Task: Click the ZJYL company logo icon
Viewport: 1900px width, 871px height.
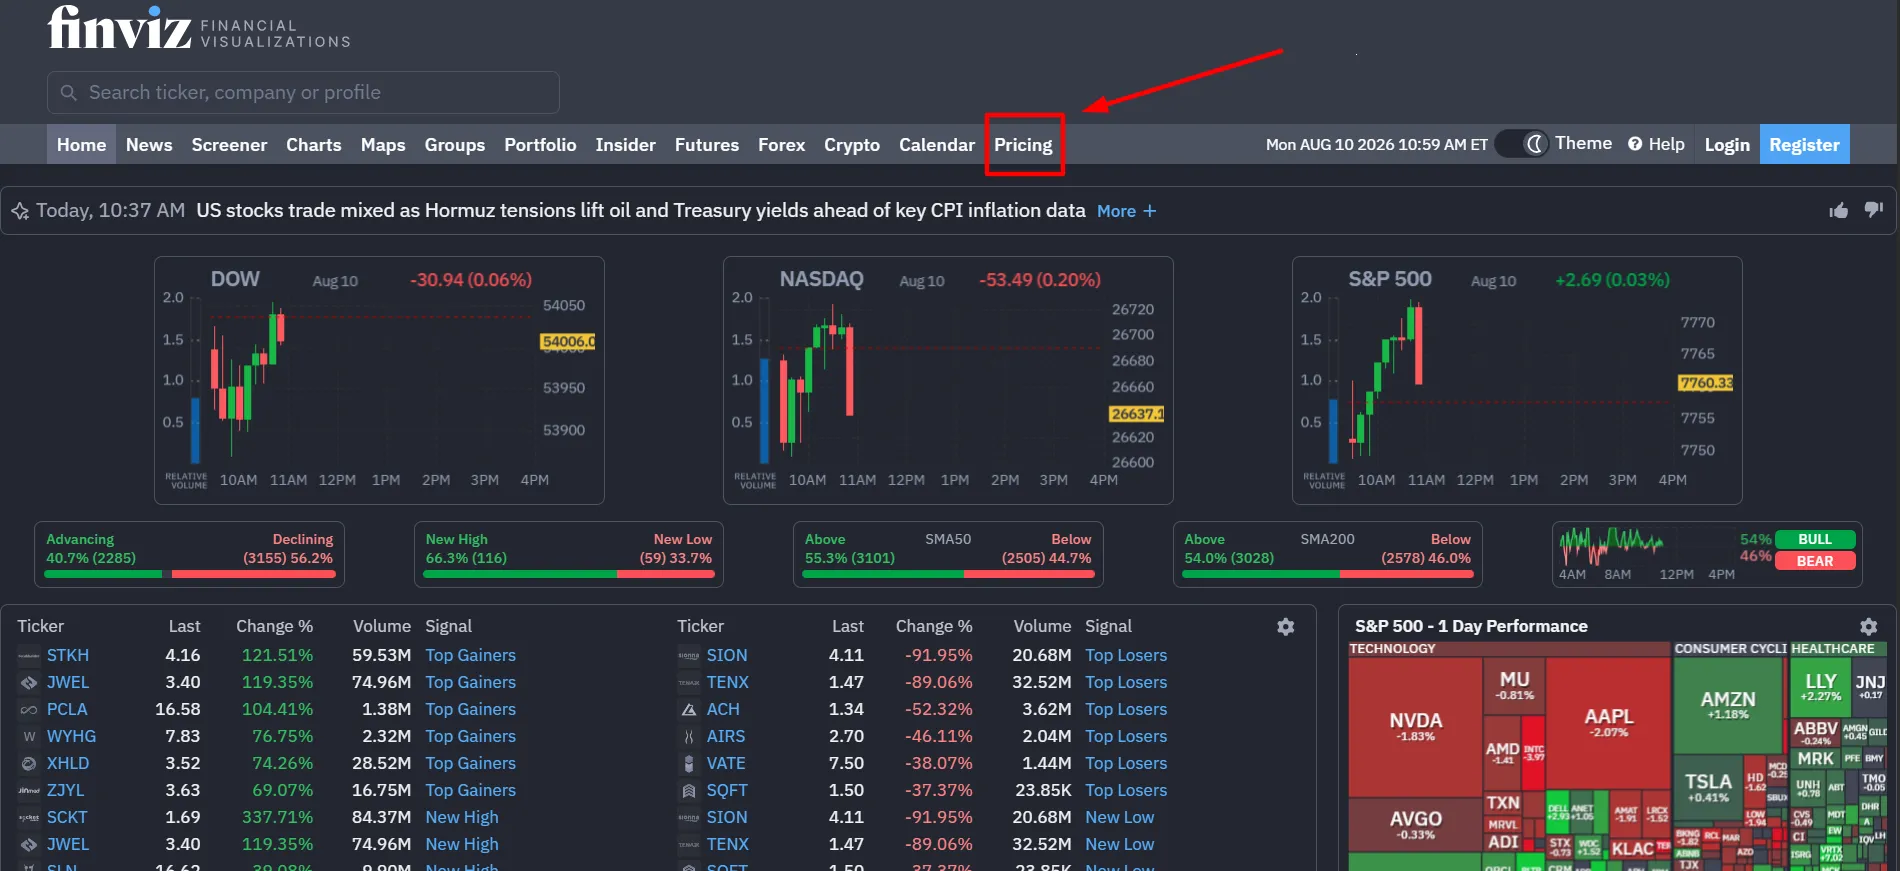Action: point(29,791)
